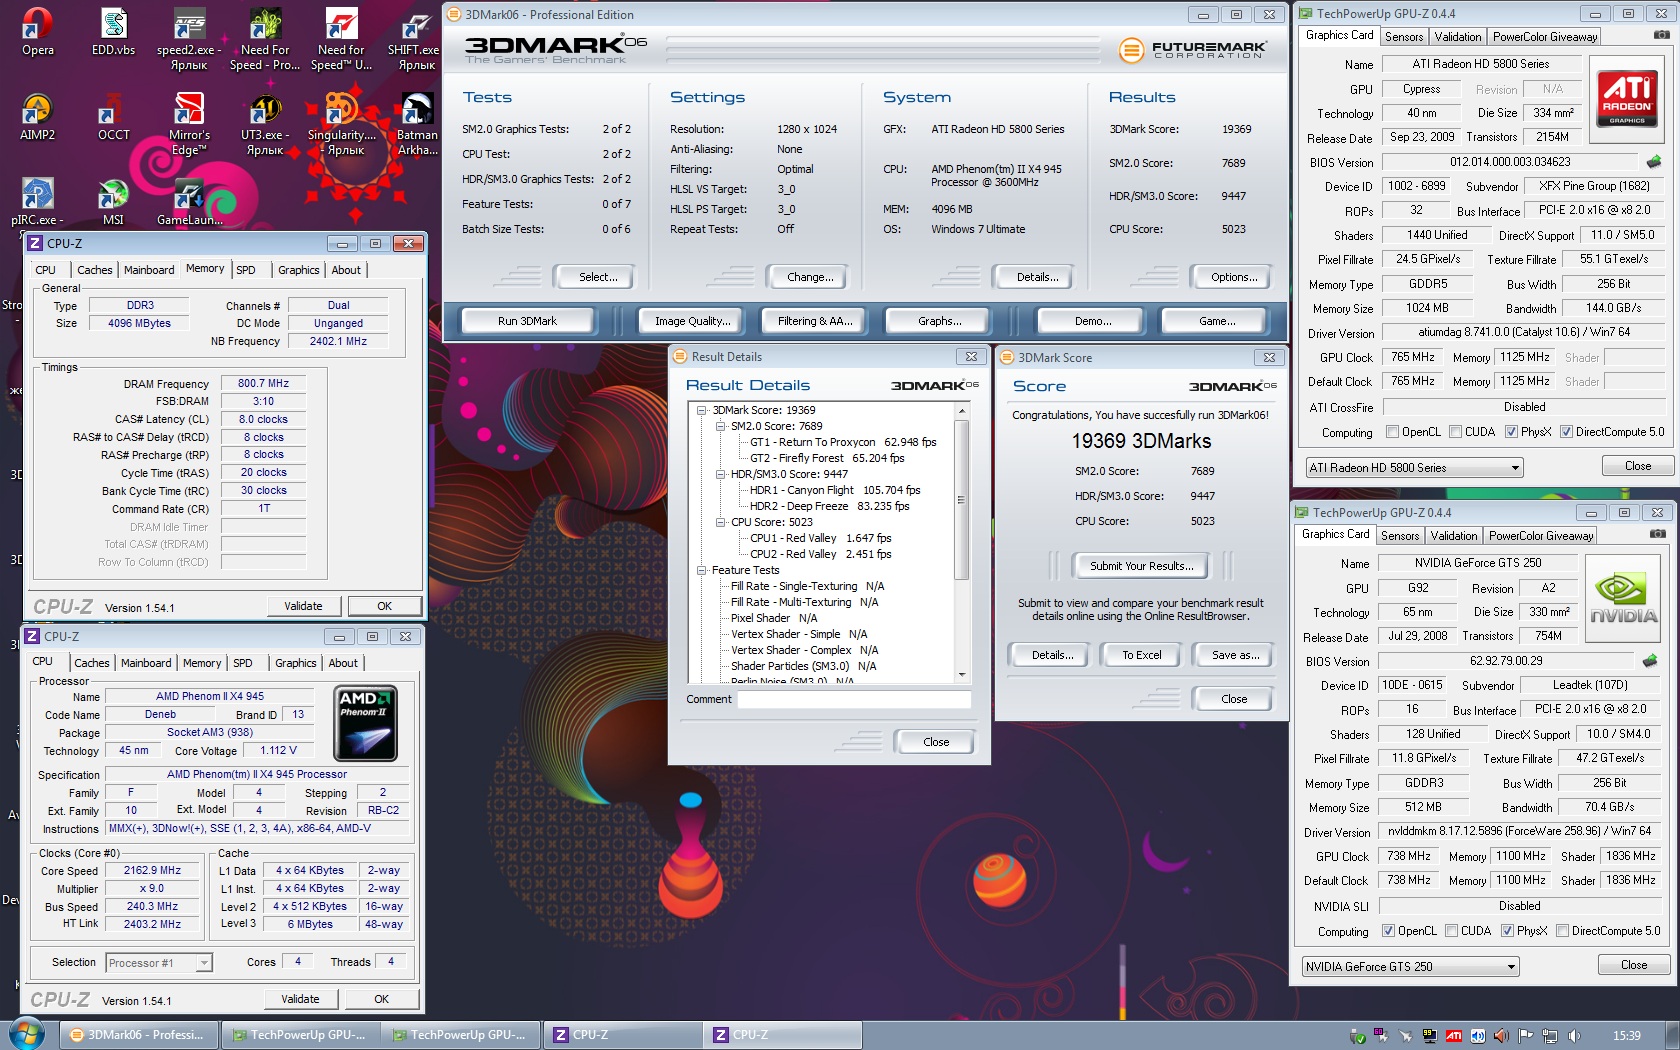Open the OCCT desktop icon
The height and width of the screenshot is (1050, 1680).
click(x=113, y=117)
